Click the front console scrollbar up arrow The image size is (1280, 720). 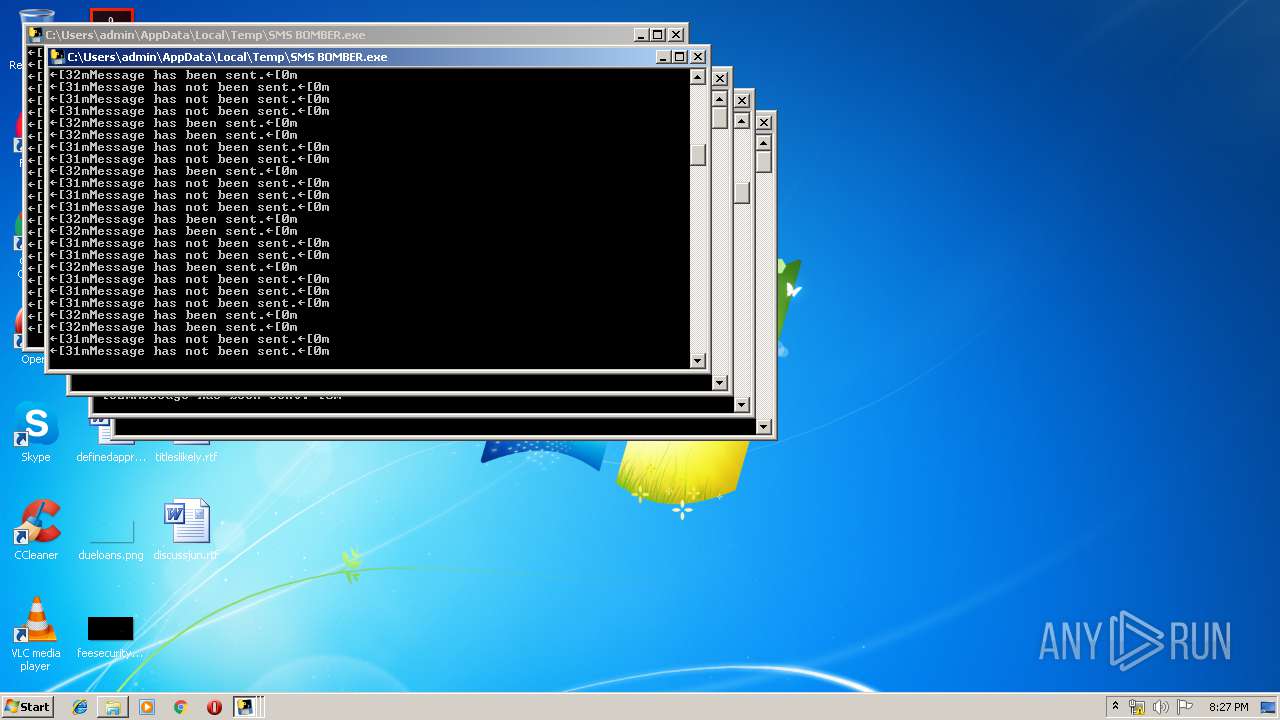point(698,77)
